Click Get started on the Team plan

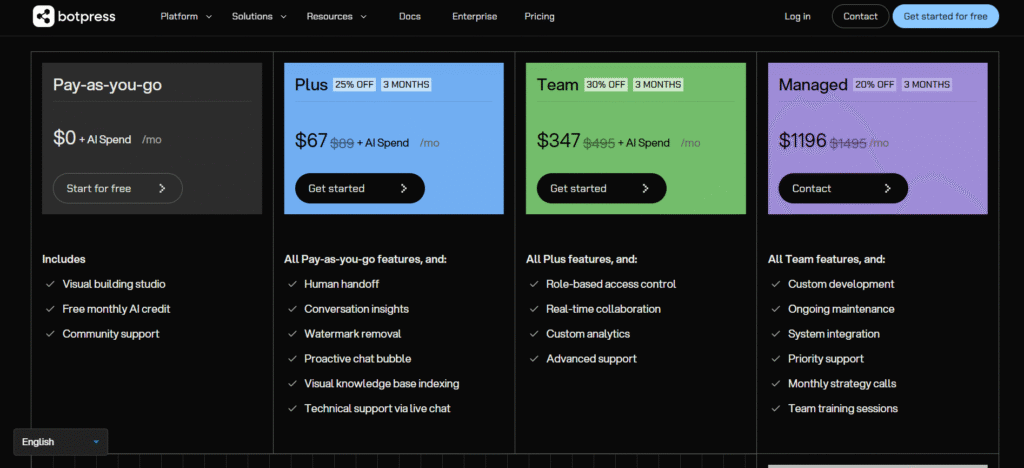[x=601, y=188]
